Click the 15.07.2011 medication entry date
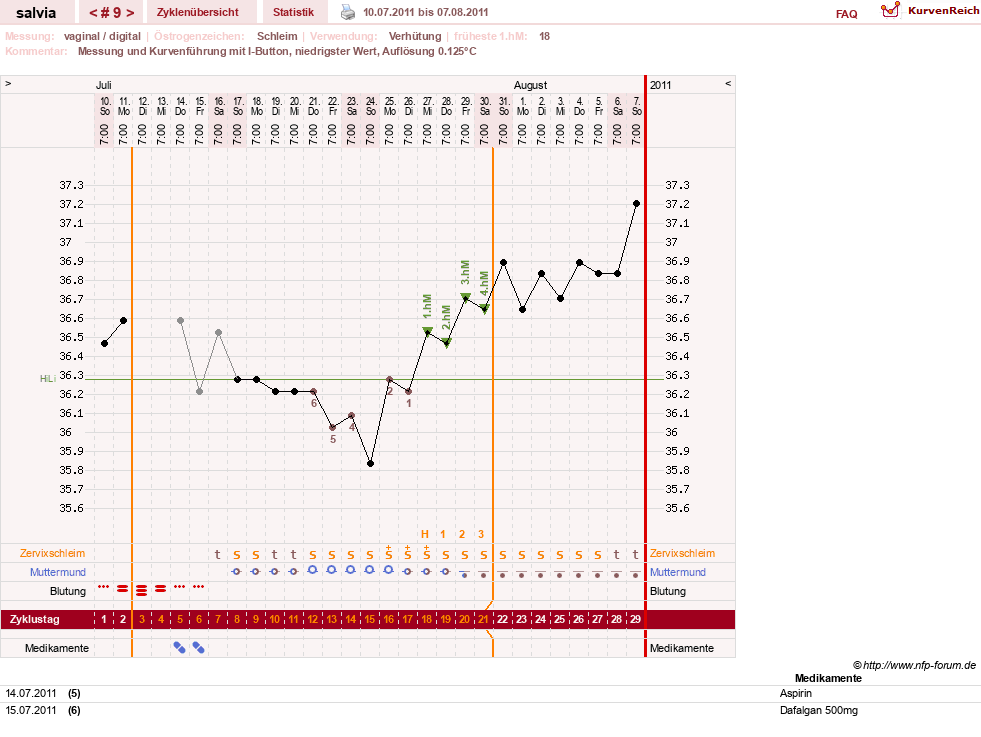Viewport: 981px width, 737px height. pyautogui.click(x=31, y=710)
